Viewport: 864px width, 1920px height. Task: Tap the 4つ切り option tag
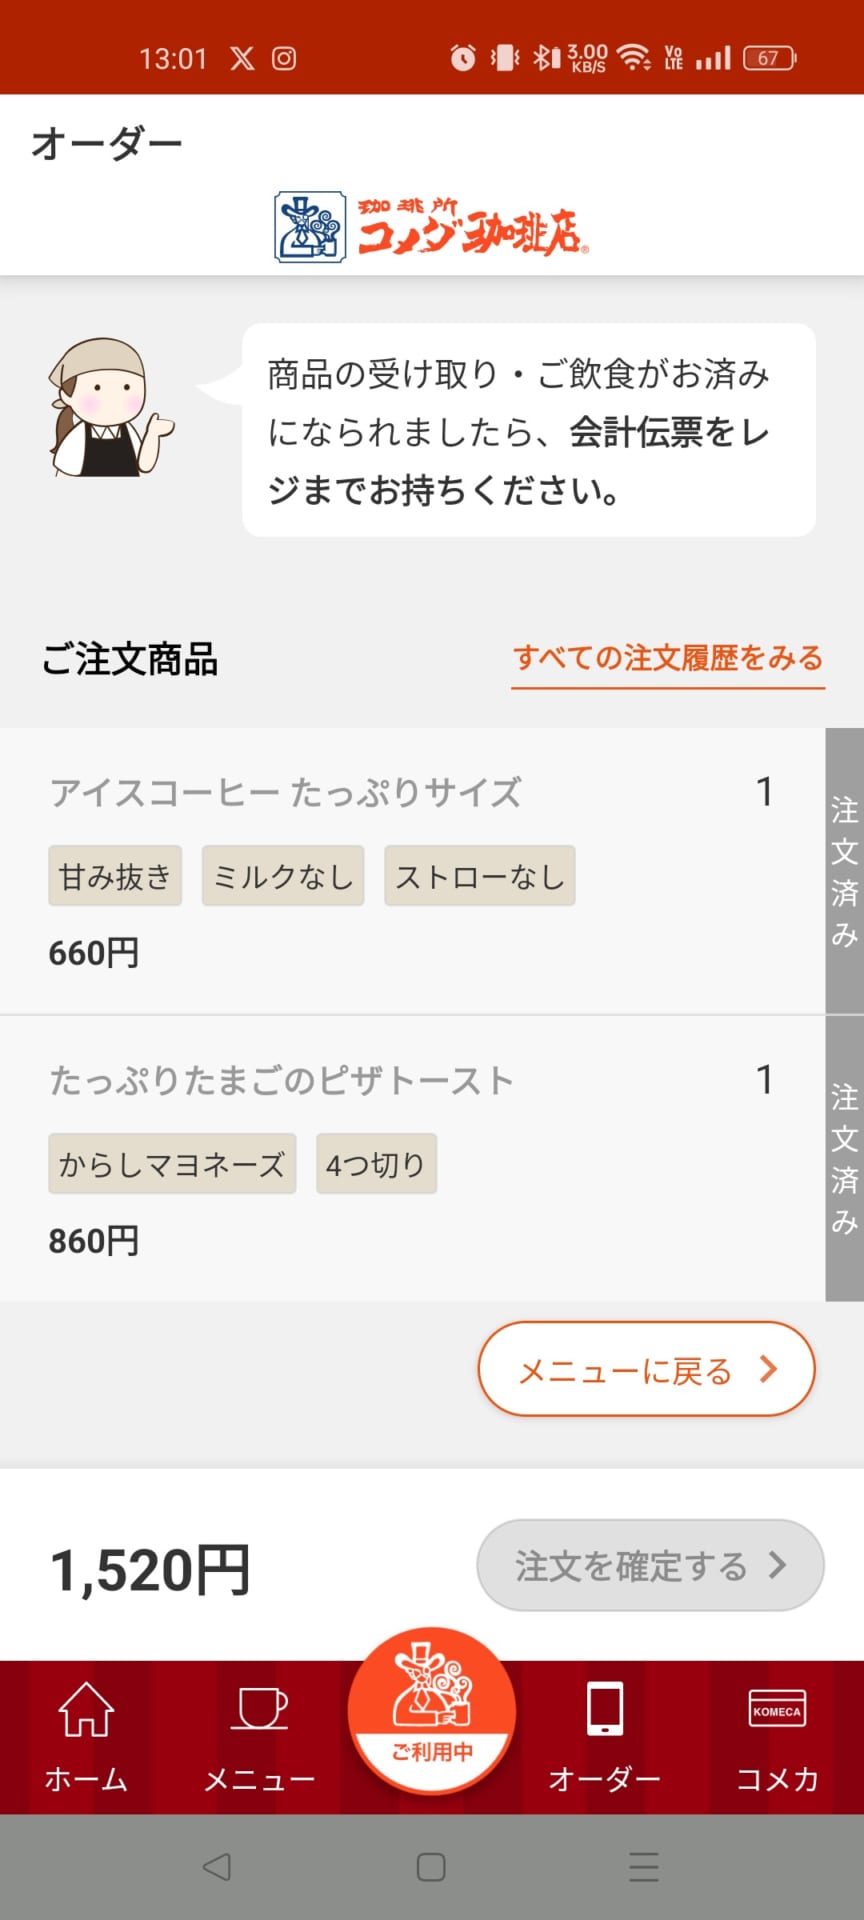(376, 1164)
